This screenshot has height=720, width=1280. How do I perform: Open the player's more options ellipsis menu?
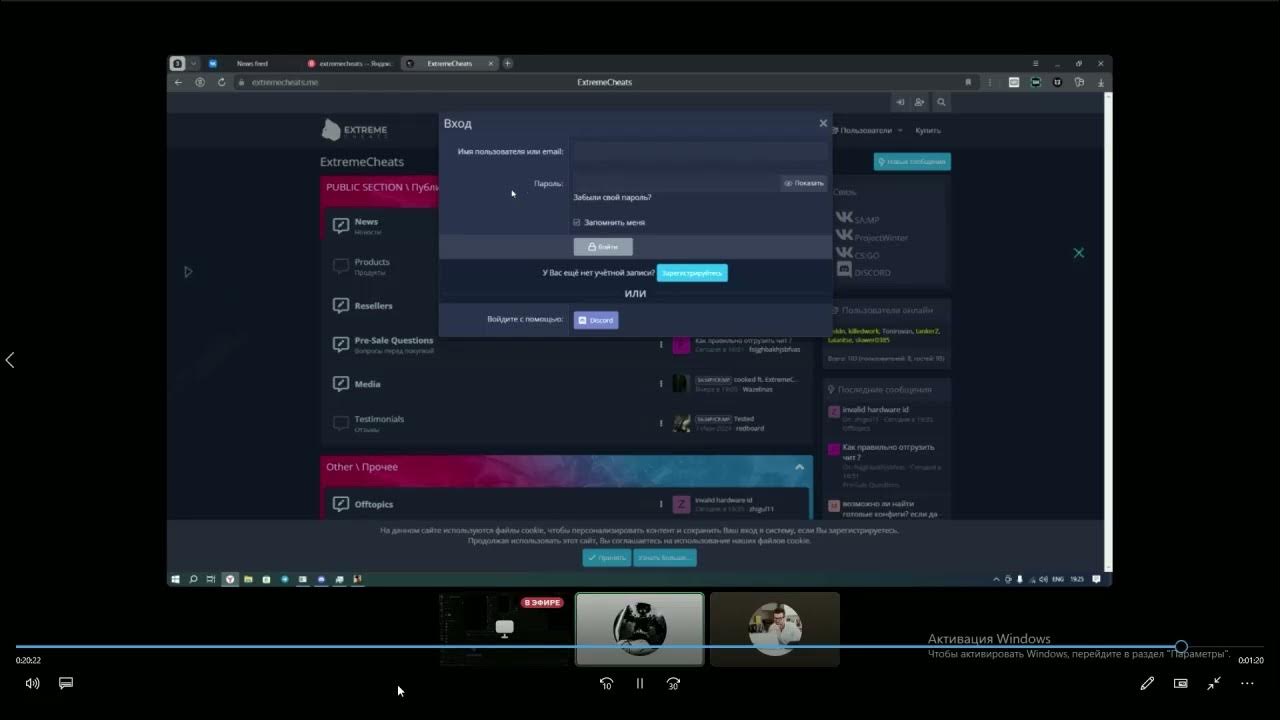pyautogui.click(x=1247, y=683)
